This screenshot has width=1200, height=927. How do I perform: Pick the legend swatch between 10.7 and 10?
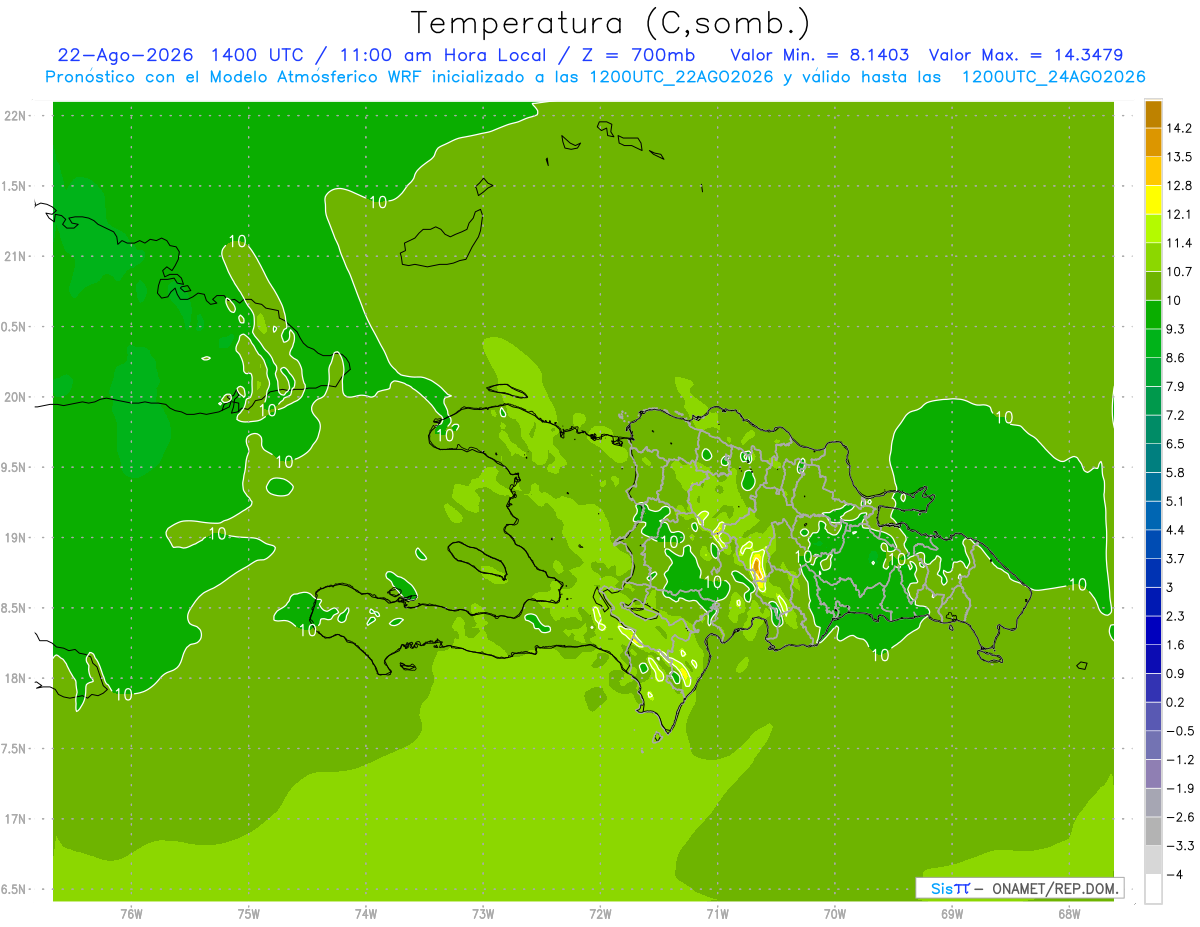click(x=1153, y=285)
